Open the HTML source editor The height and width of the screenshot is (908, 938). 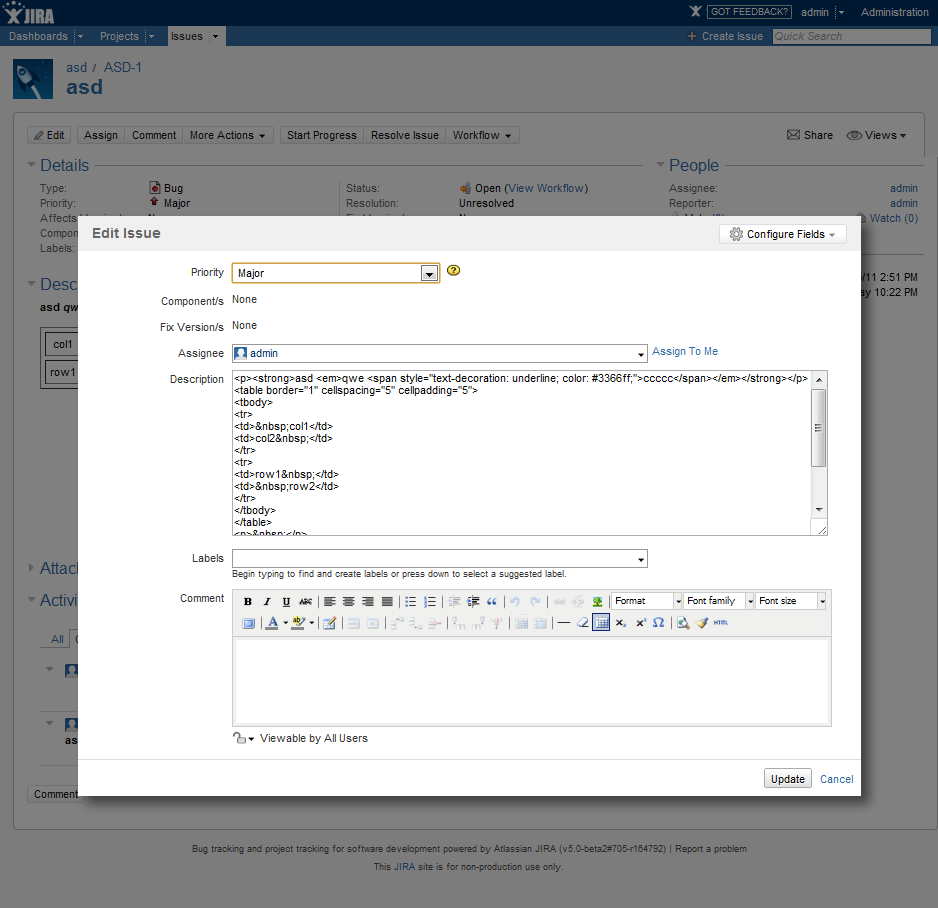(721, 623)
